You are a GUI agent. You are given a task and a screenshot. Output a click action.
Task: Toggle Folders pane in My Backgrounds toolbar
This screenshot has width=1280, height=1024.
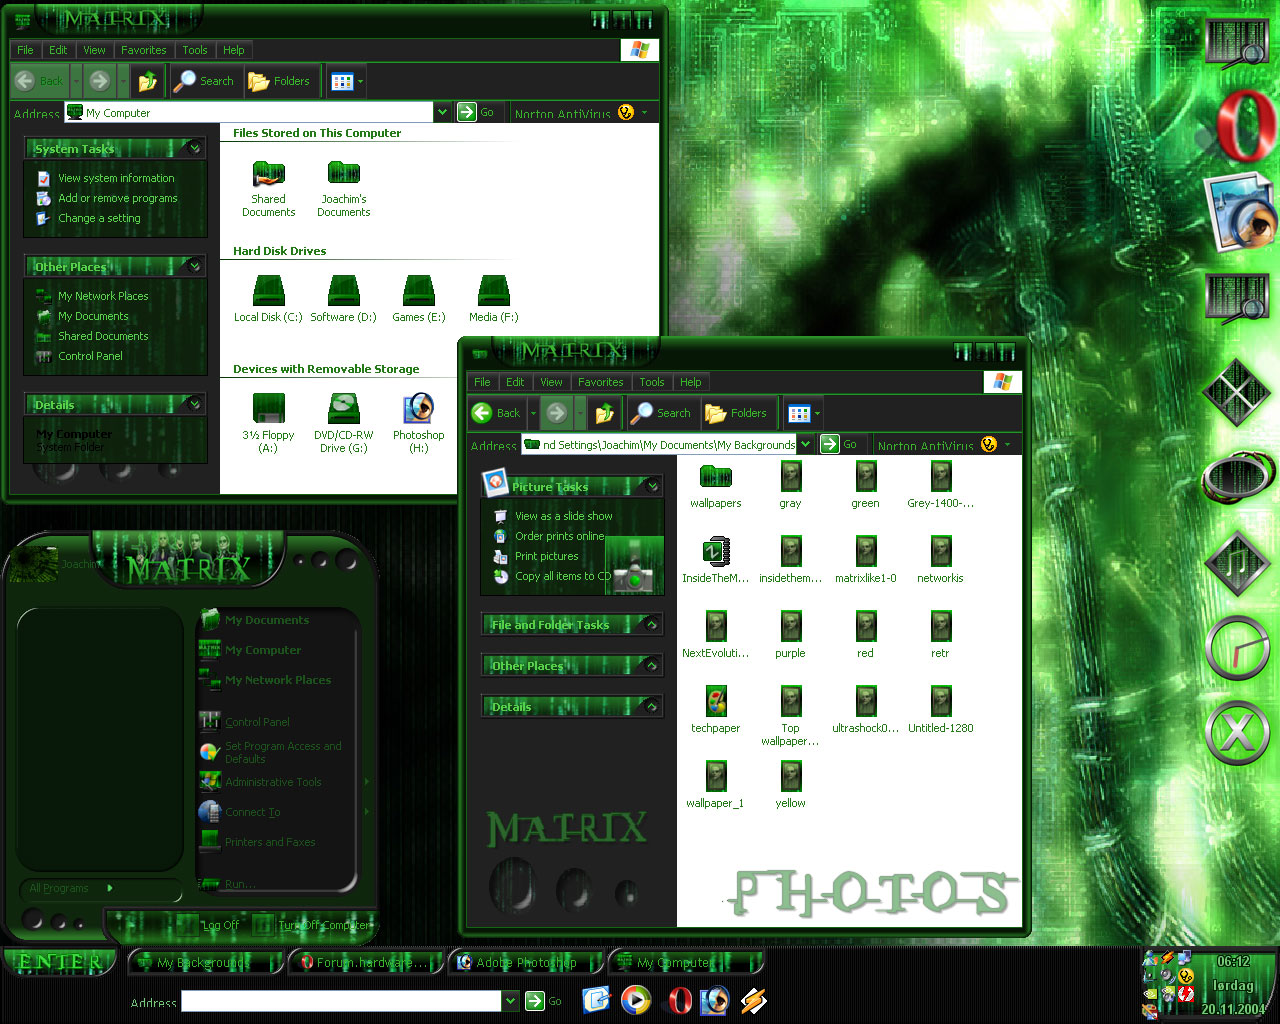736,413
